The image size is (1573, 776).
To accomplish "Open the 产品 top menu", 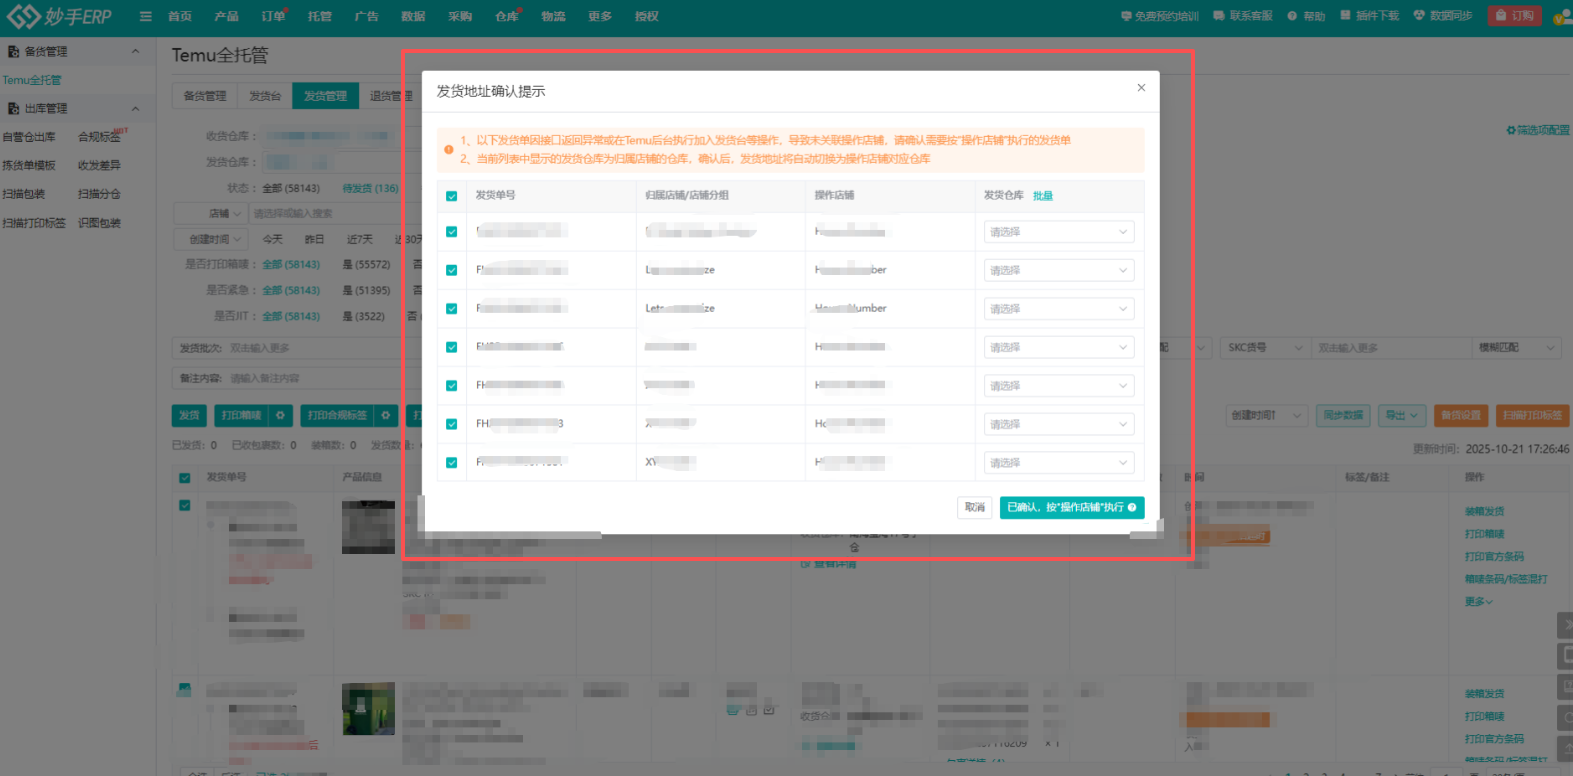I will 227,16.
